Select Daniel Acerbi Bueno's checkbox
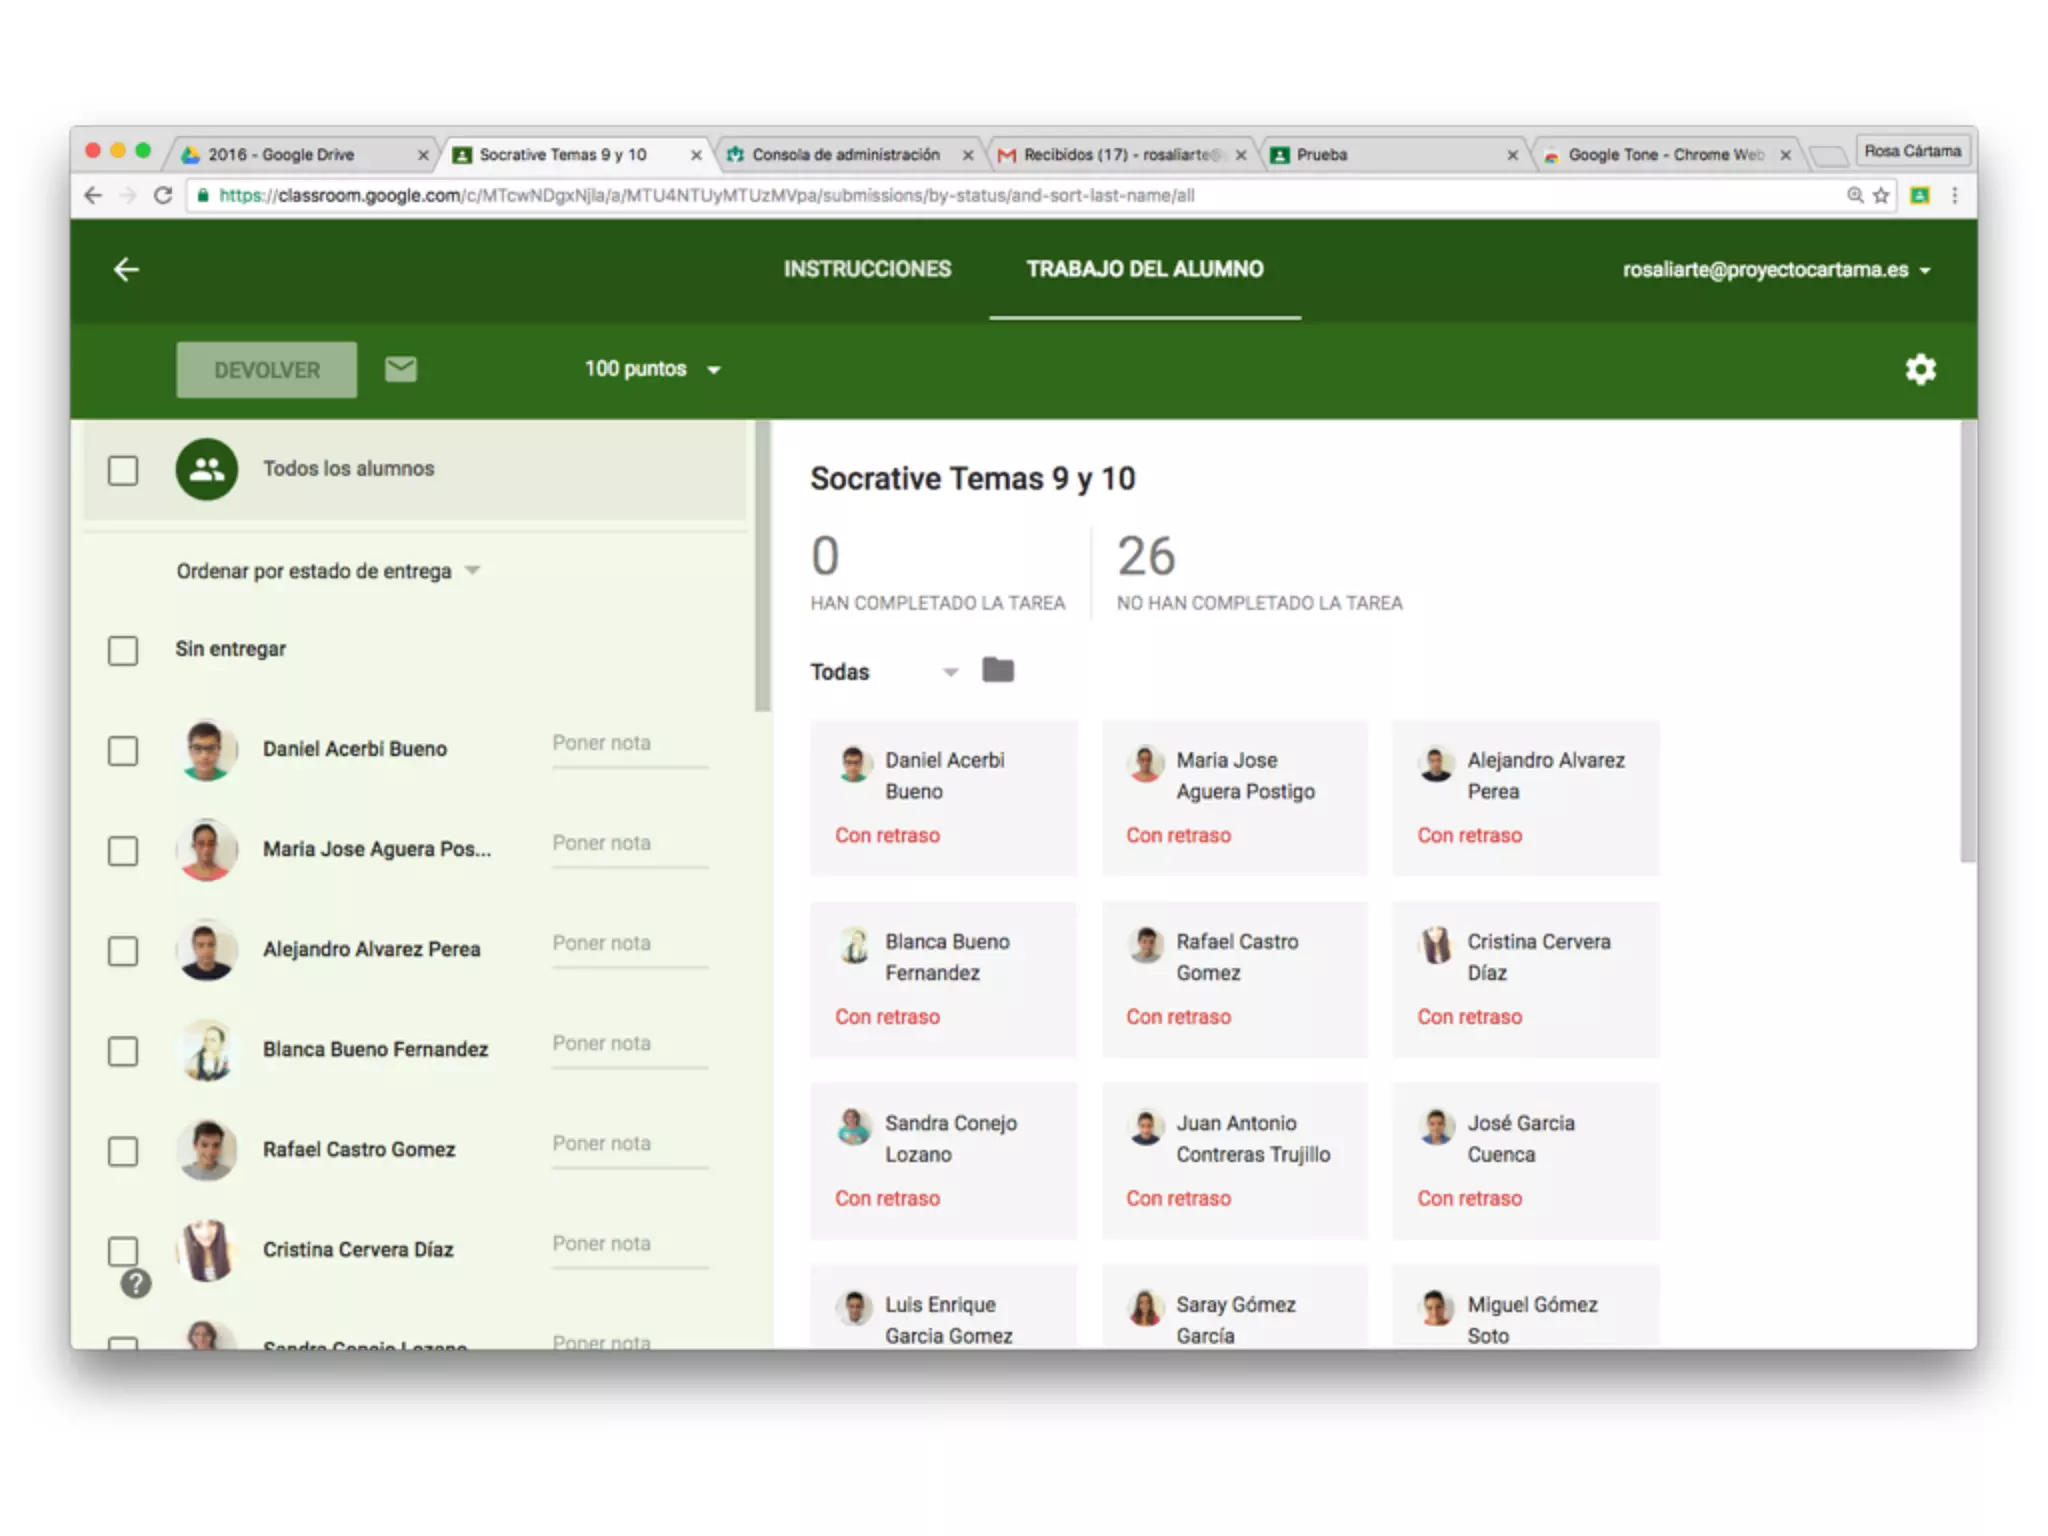 point(123,750)
